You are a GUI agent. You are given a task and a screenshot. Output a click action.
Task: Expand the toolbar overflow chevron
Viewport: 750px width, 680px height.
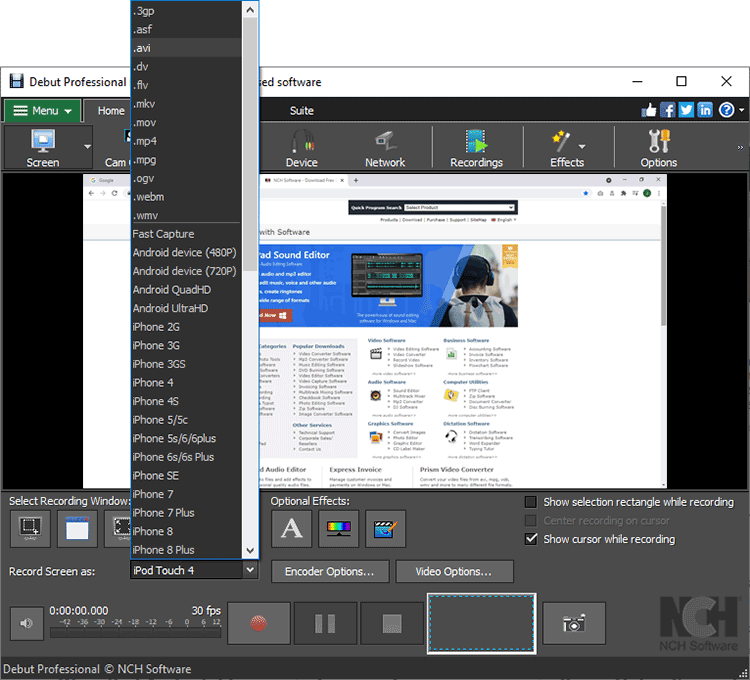[740, 148]
